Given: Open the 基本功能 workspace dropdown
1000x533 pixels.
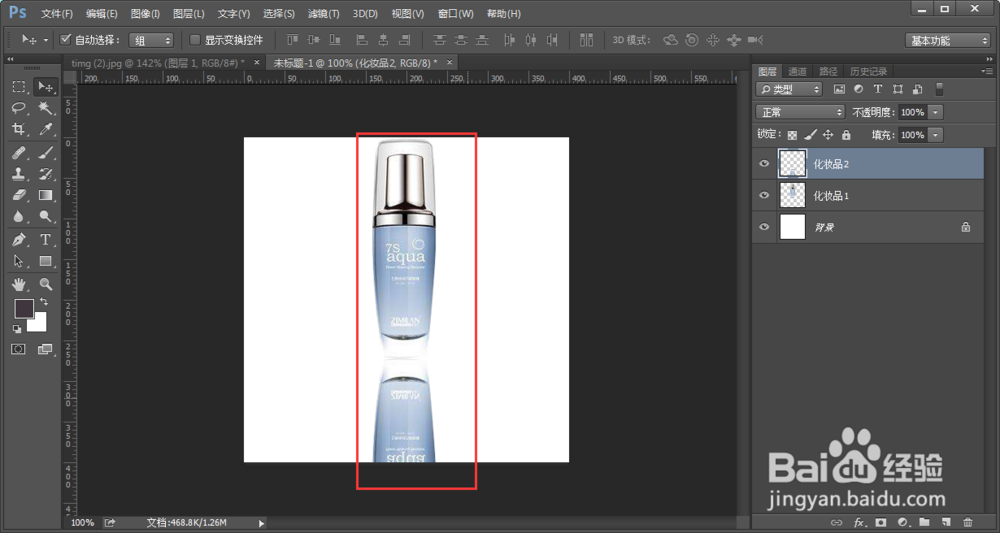Looking at the screenshot, I should (x=947, y=40).
